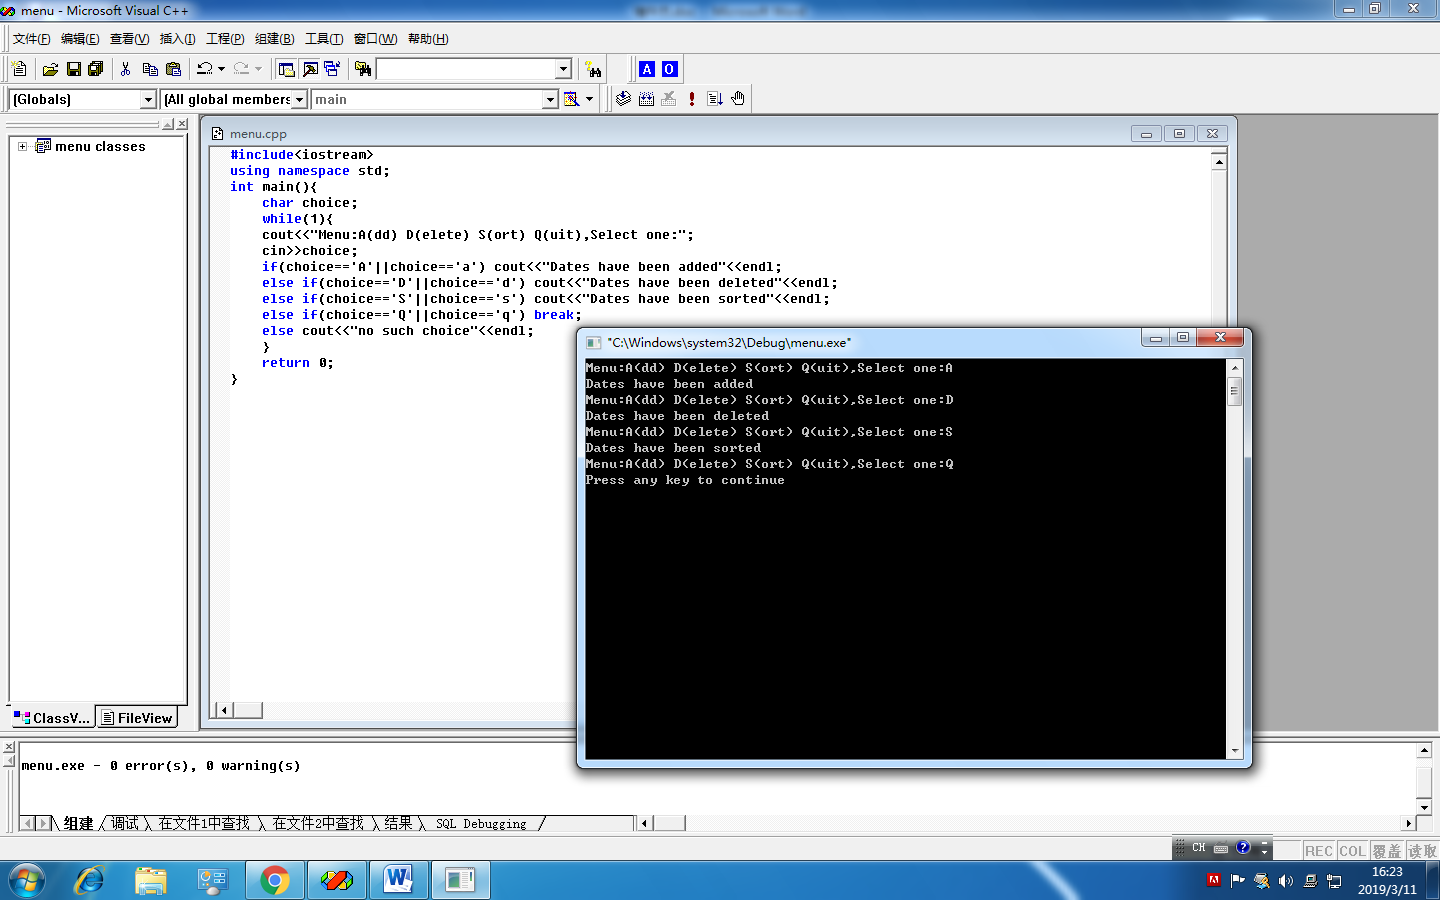Image resolution: width=1440 pixels, height=900 pixels.
Task: Switch to the FileView tab
Action: [137, 718]
